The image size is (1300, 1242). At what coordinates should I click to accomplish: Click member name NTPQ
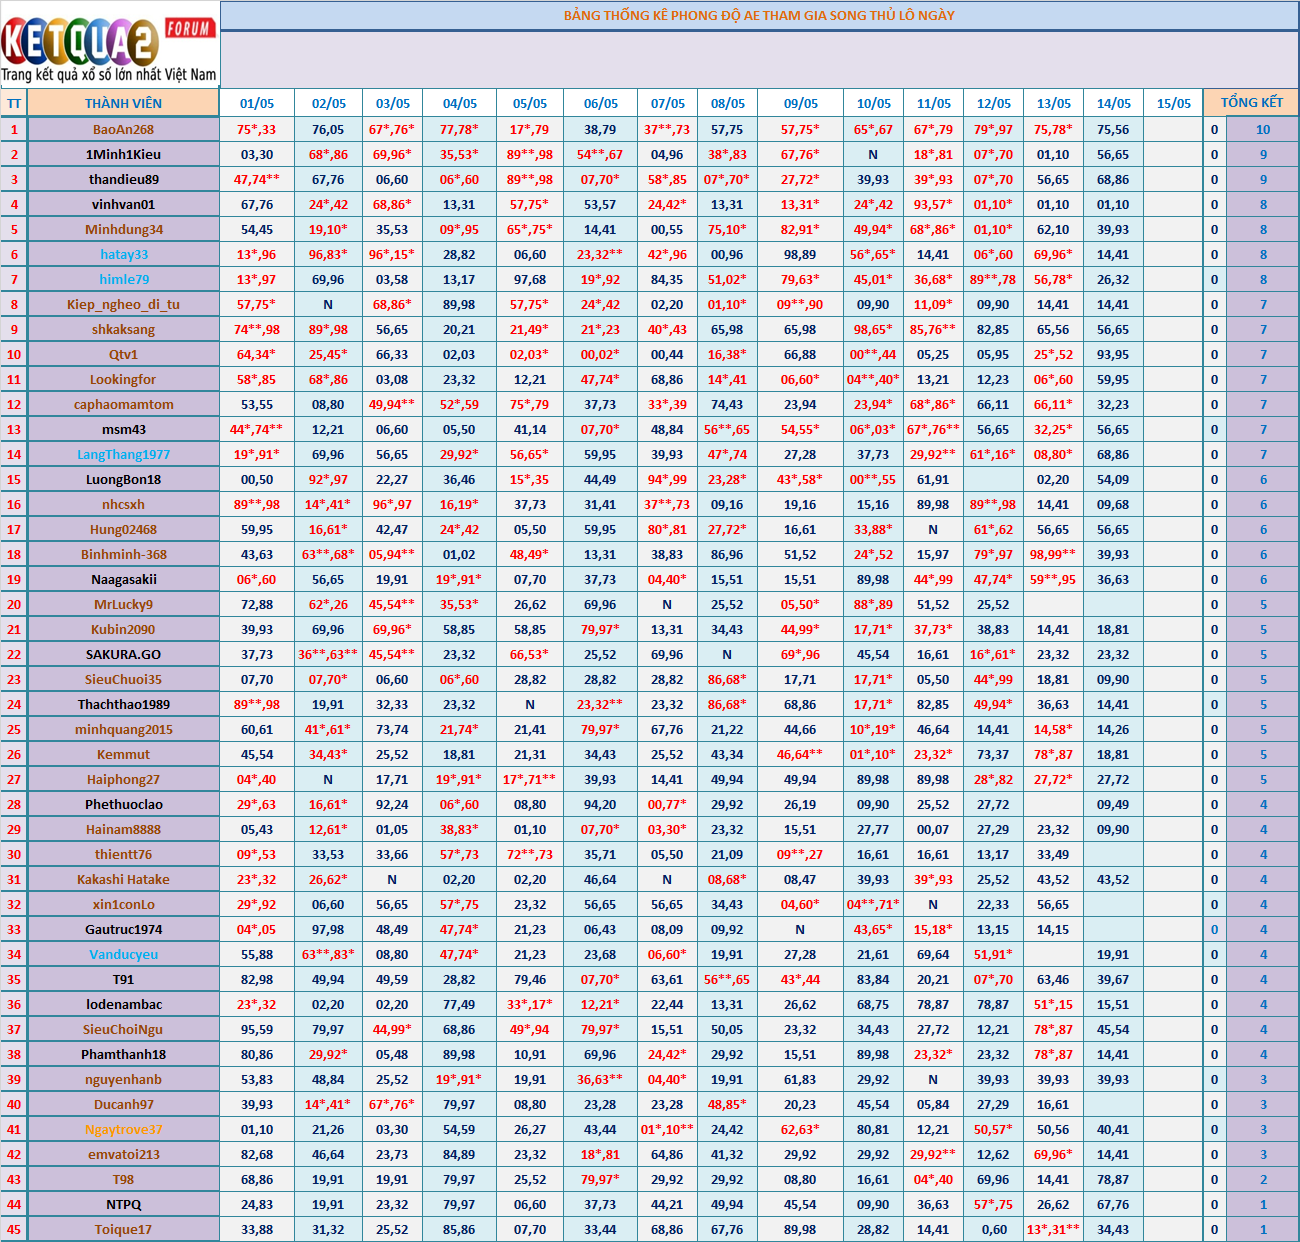click(x=123, y=1204)
